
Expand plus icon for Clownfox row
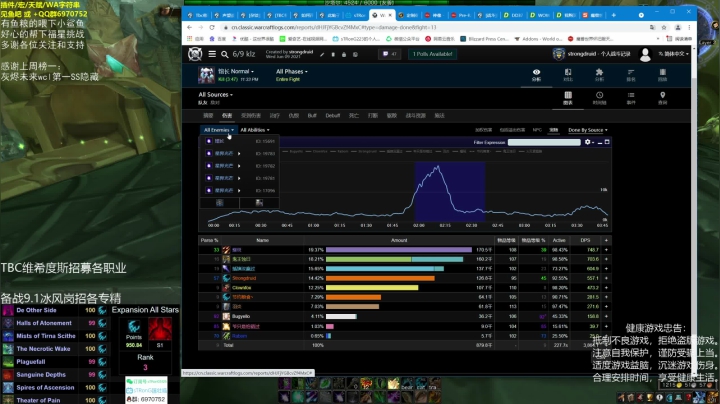pos(606,288)
